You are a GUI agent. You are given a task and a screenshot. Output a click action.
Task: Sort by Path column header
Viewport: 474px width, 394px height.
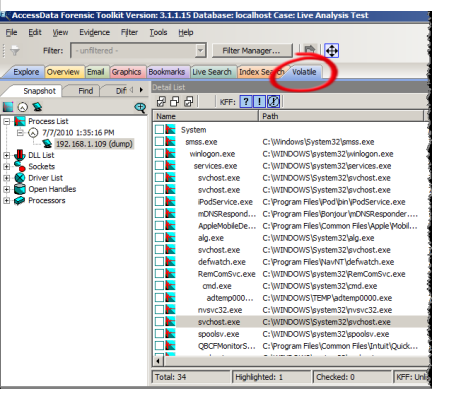[x=341, y=116]
